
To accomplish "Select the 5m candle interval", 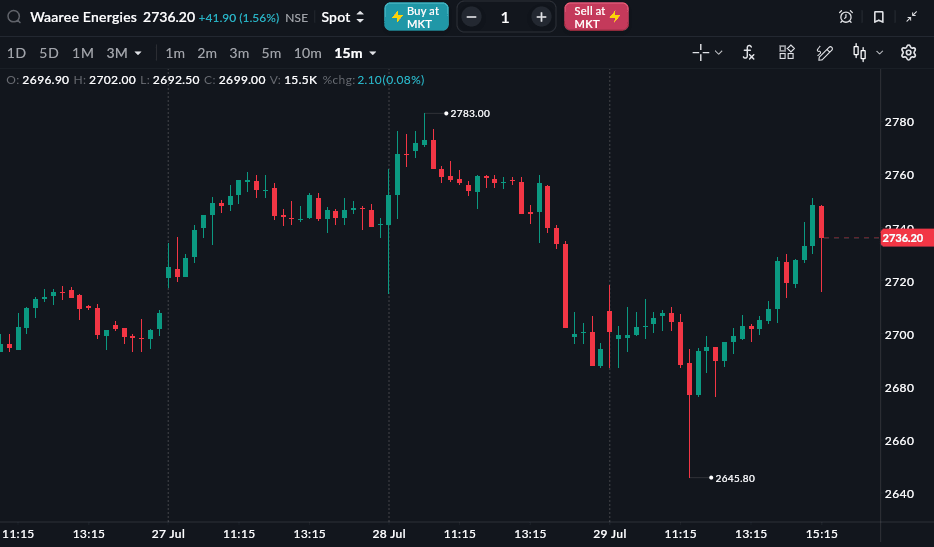I will (272, 53).
